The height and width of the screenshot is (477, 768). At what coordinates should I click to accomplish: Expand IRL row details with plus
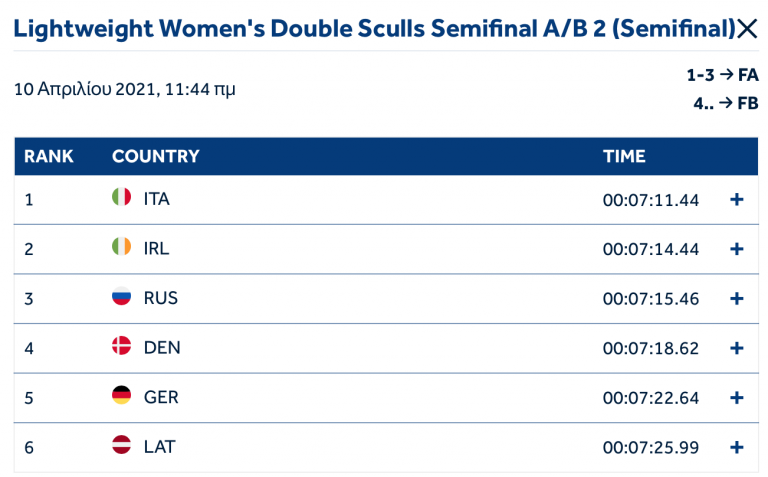click(737, 249)
